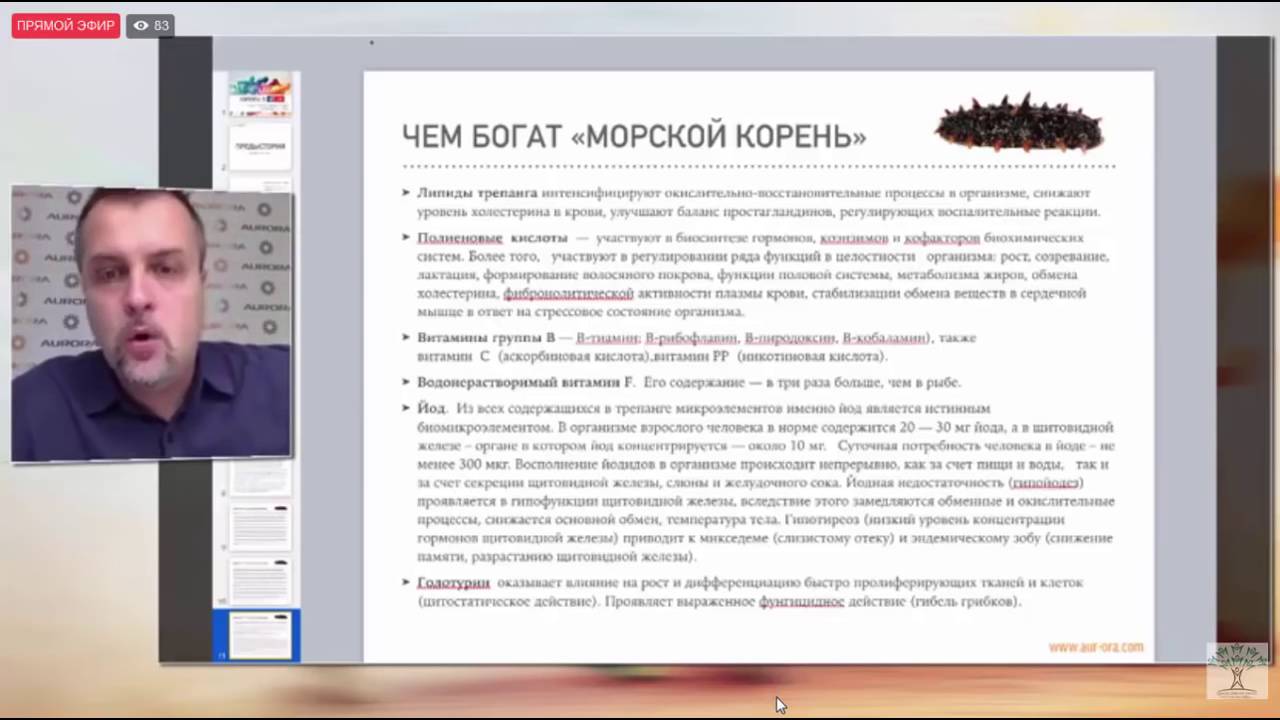This screenshot has width=1280, height=720.
Task: Click the underlined word коэнзимов
Action: (853, 238)
